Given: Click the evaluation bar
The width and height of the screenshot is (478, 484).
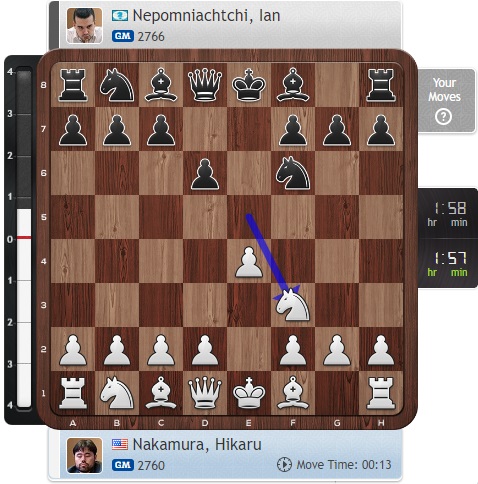Looking at the screenshot, I should coord(24,238).
